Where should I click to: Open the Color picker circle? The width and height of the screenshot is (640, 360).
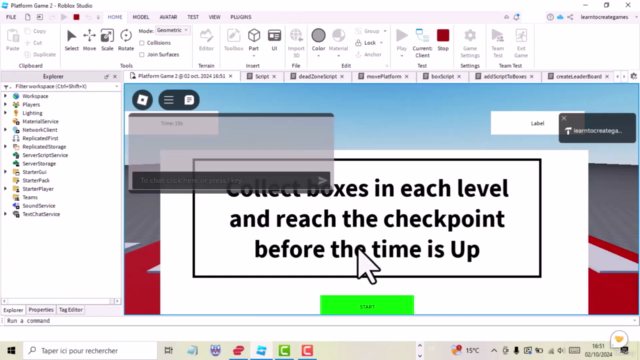[318, 36]
